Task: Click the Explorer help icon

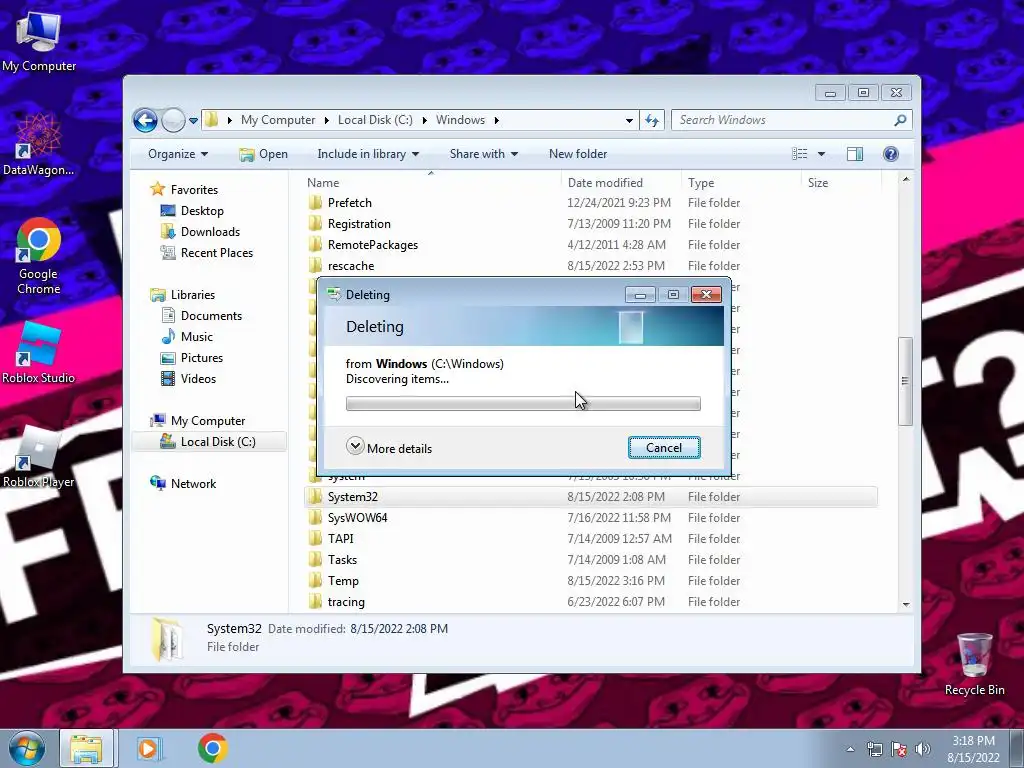Action: [891, 154]
